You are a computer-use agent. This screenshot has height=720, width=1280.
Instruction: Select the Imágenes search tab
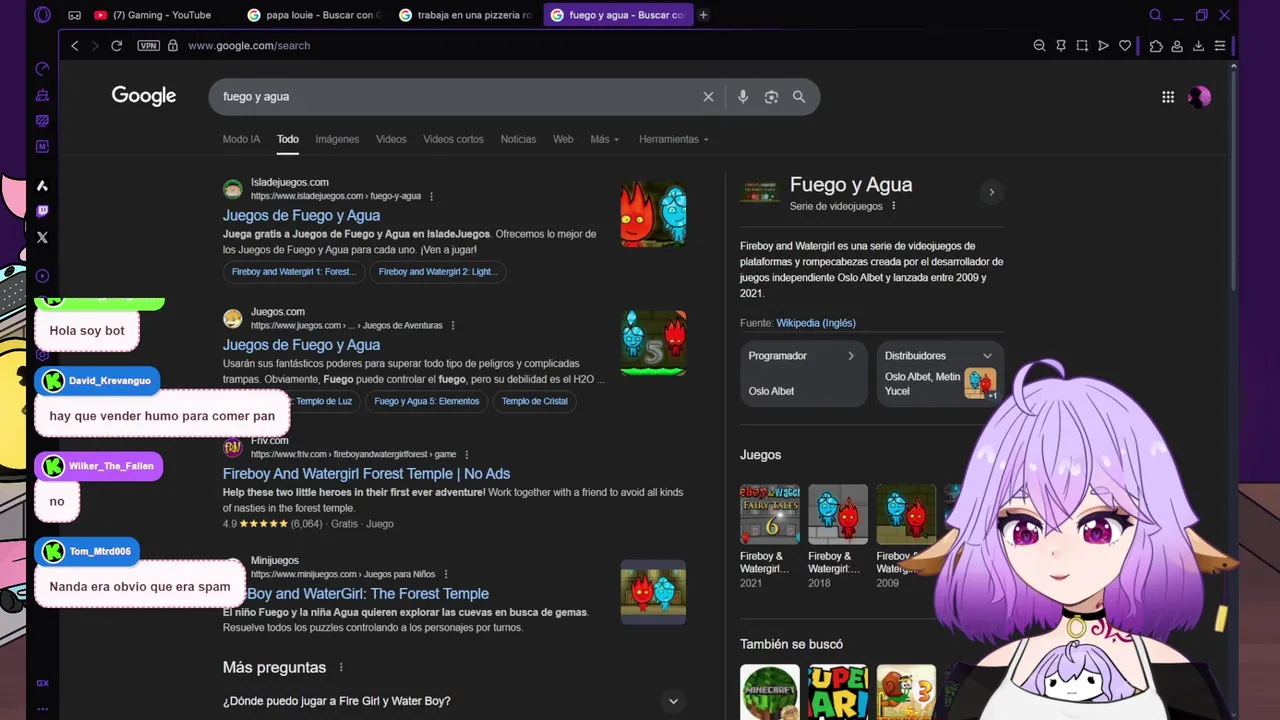click(x=337, y=139)
